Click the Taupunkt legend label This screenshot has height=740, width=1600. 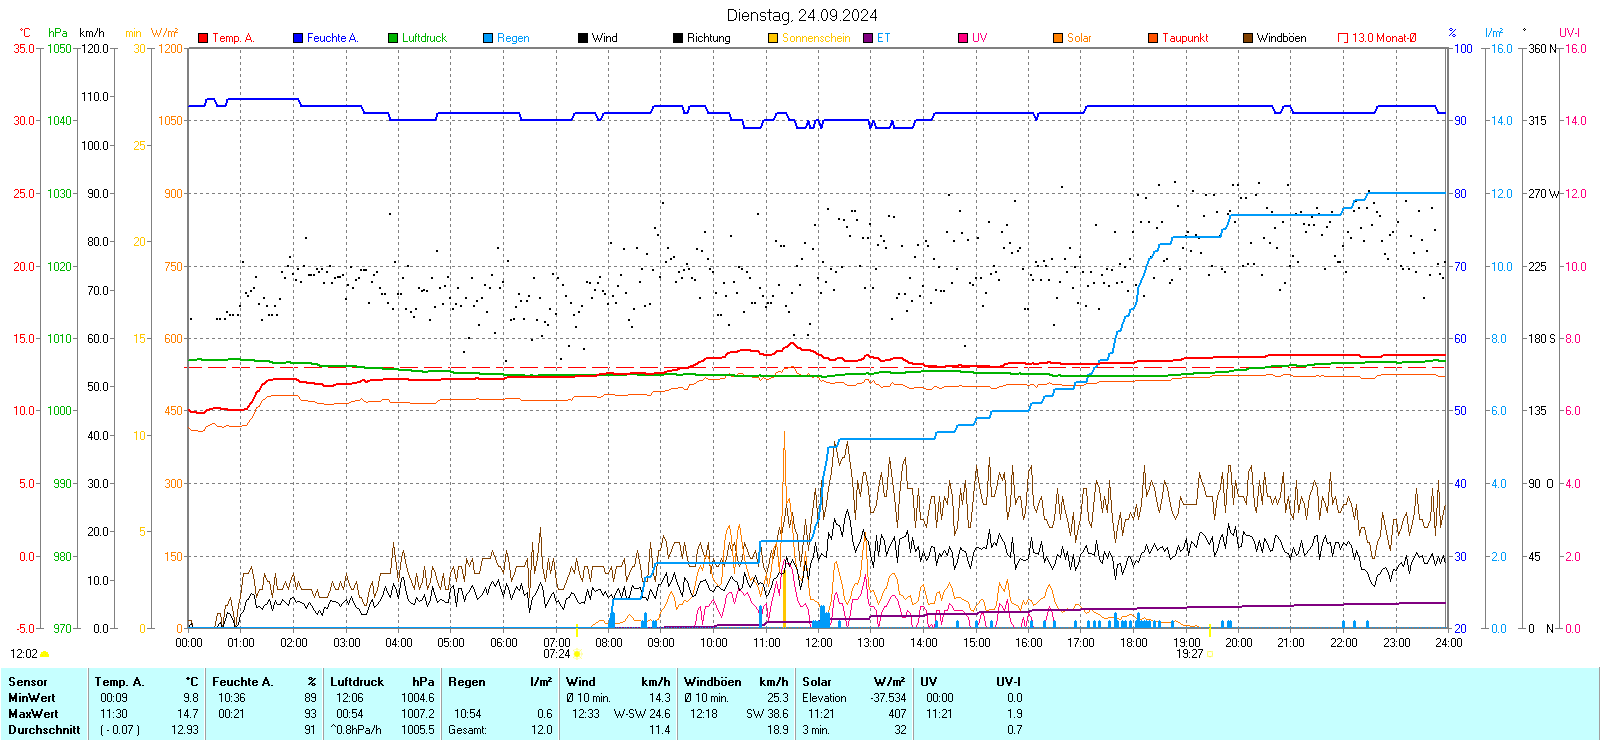pyautogui.click(x=1185, y=38)
